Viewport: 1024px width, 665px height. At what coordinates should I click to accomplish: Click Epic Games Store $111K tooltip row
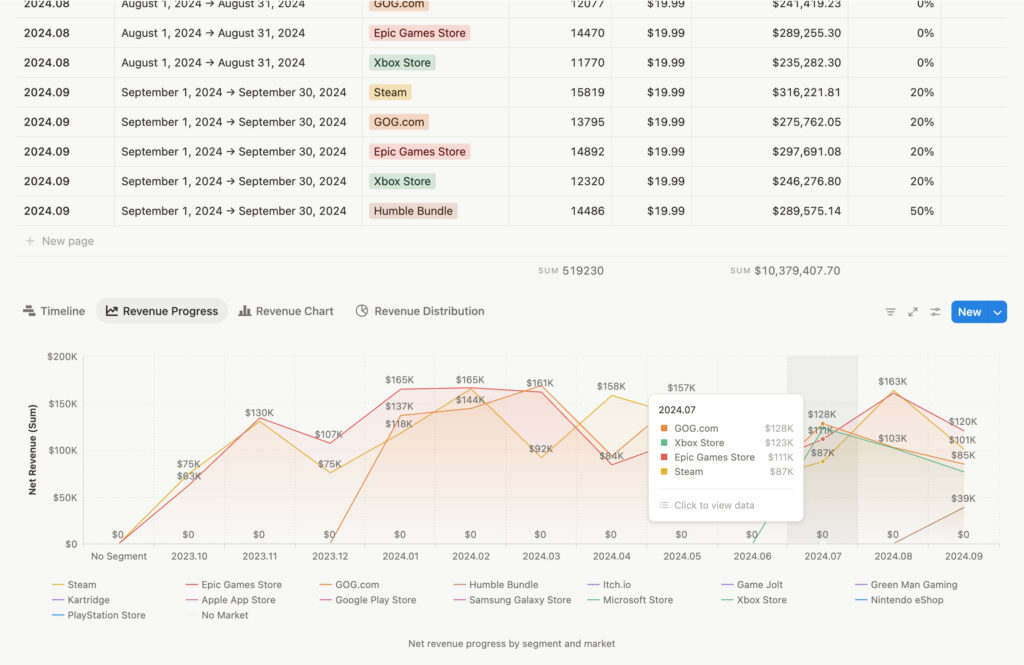(x=726, y=457)
